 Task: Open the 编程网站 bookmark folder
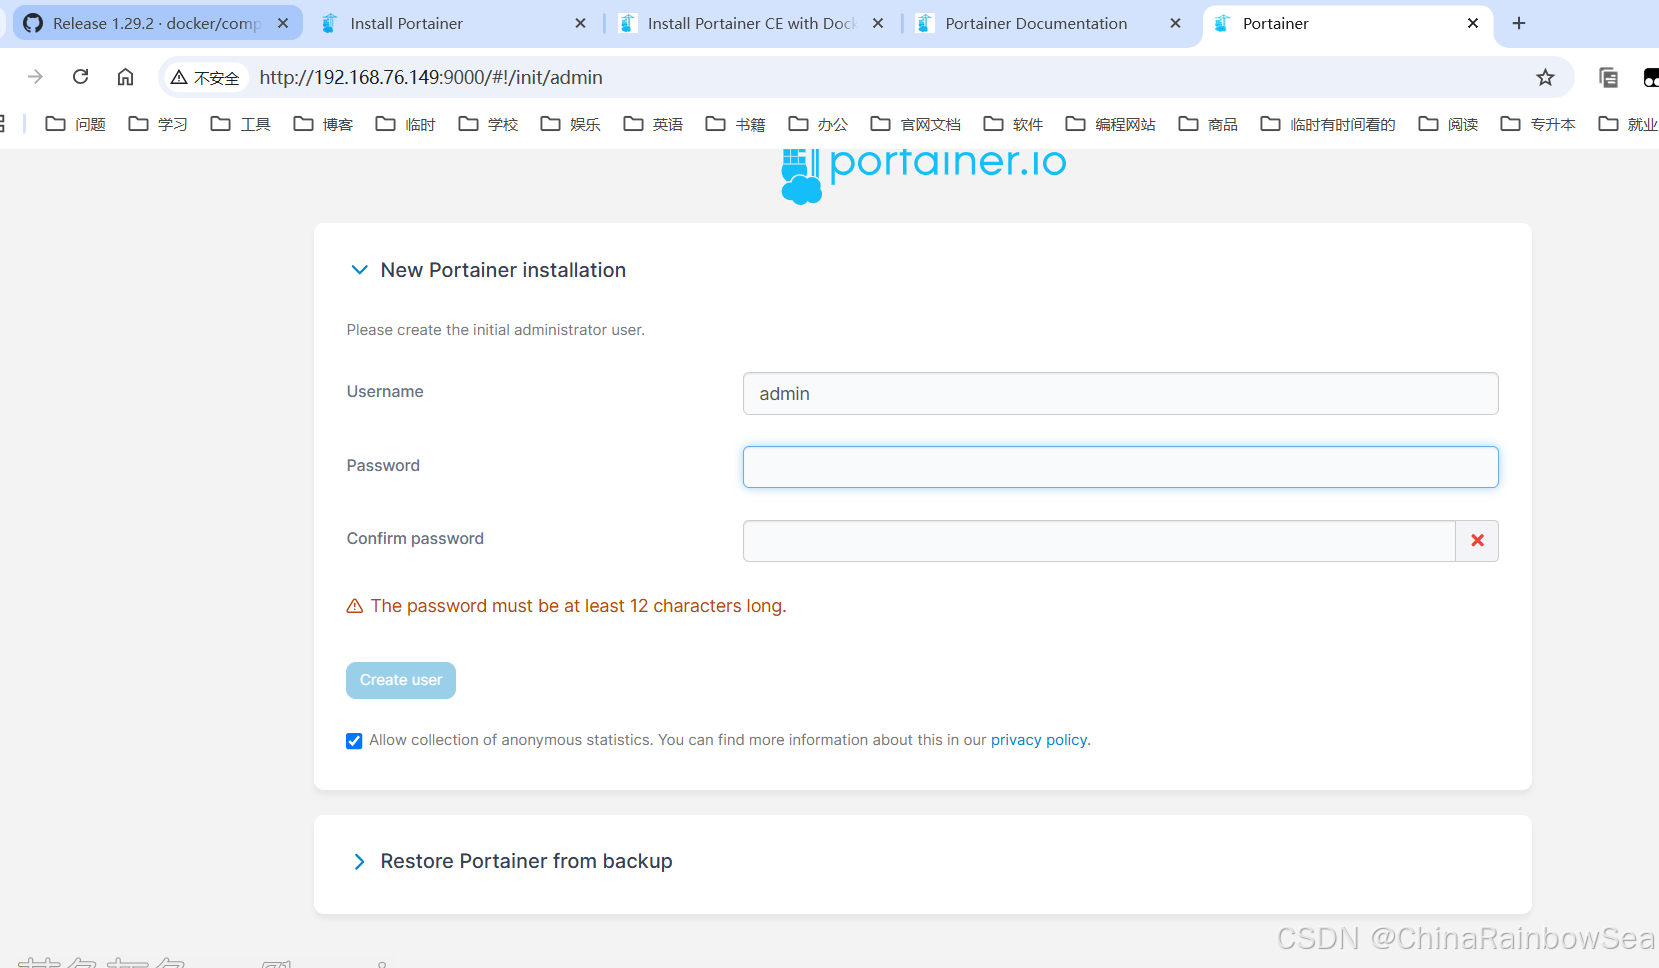click(1111, 124)
